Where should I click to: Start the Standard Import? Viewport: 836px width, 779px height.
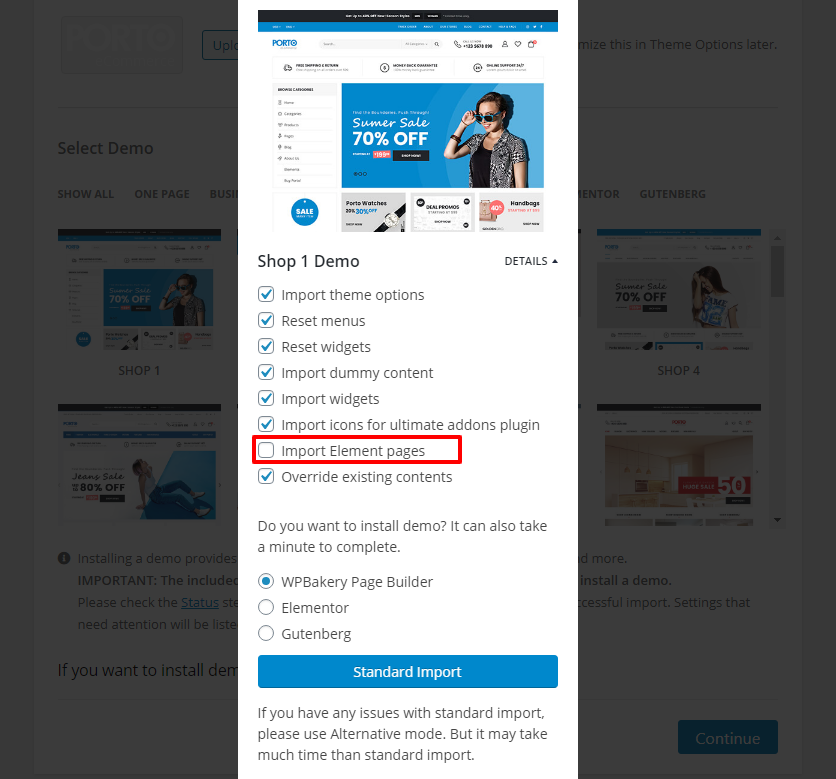click(408, 672)
